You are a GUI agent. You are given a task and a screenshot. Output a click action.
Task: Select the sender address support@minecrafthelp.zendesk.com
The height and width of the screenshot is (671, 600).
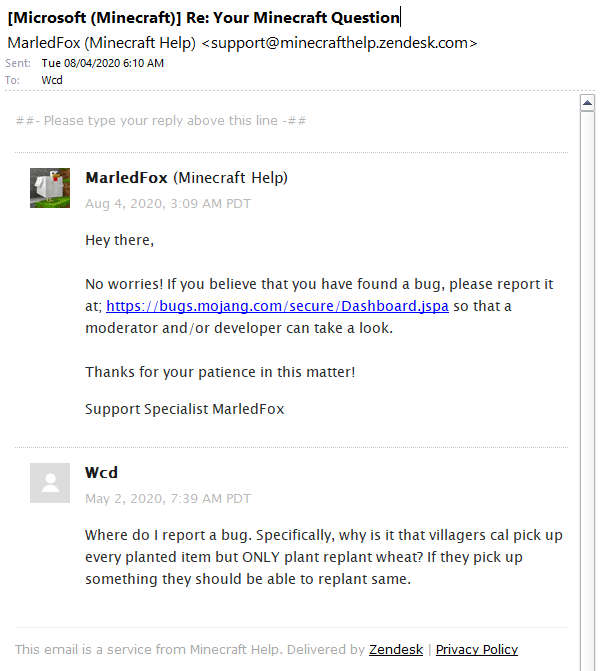339,43
